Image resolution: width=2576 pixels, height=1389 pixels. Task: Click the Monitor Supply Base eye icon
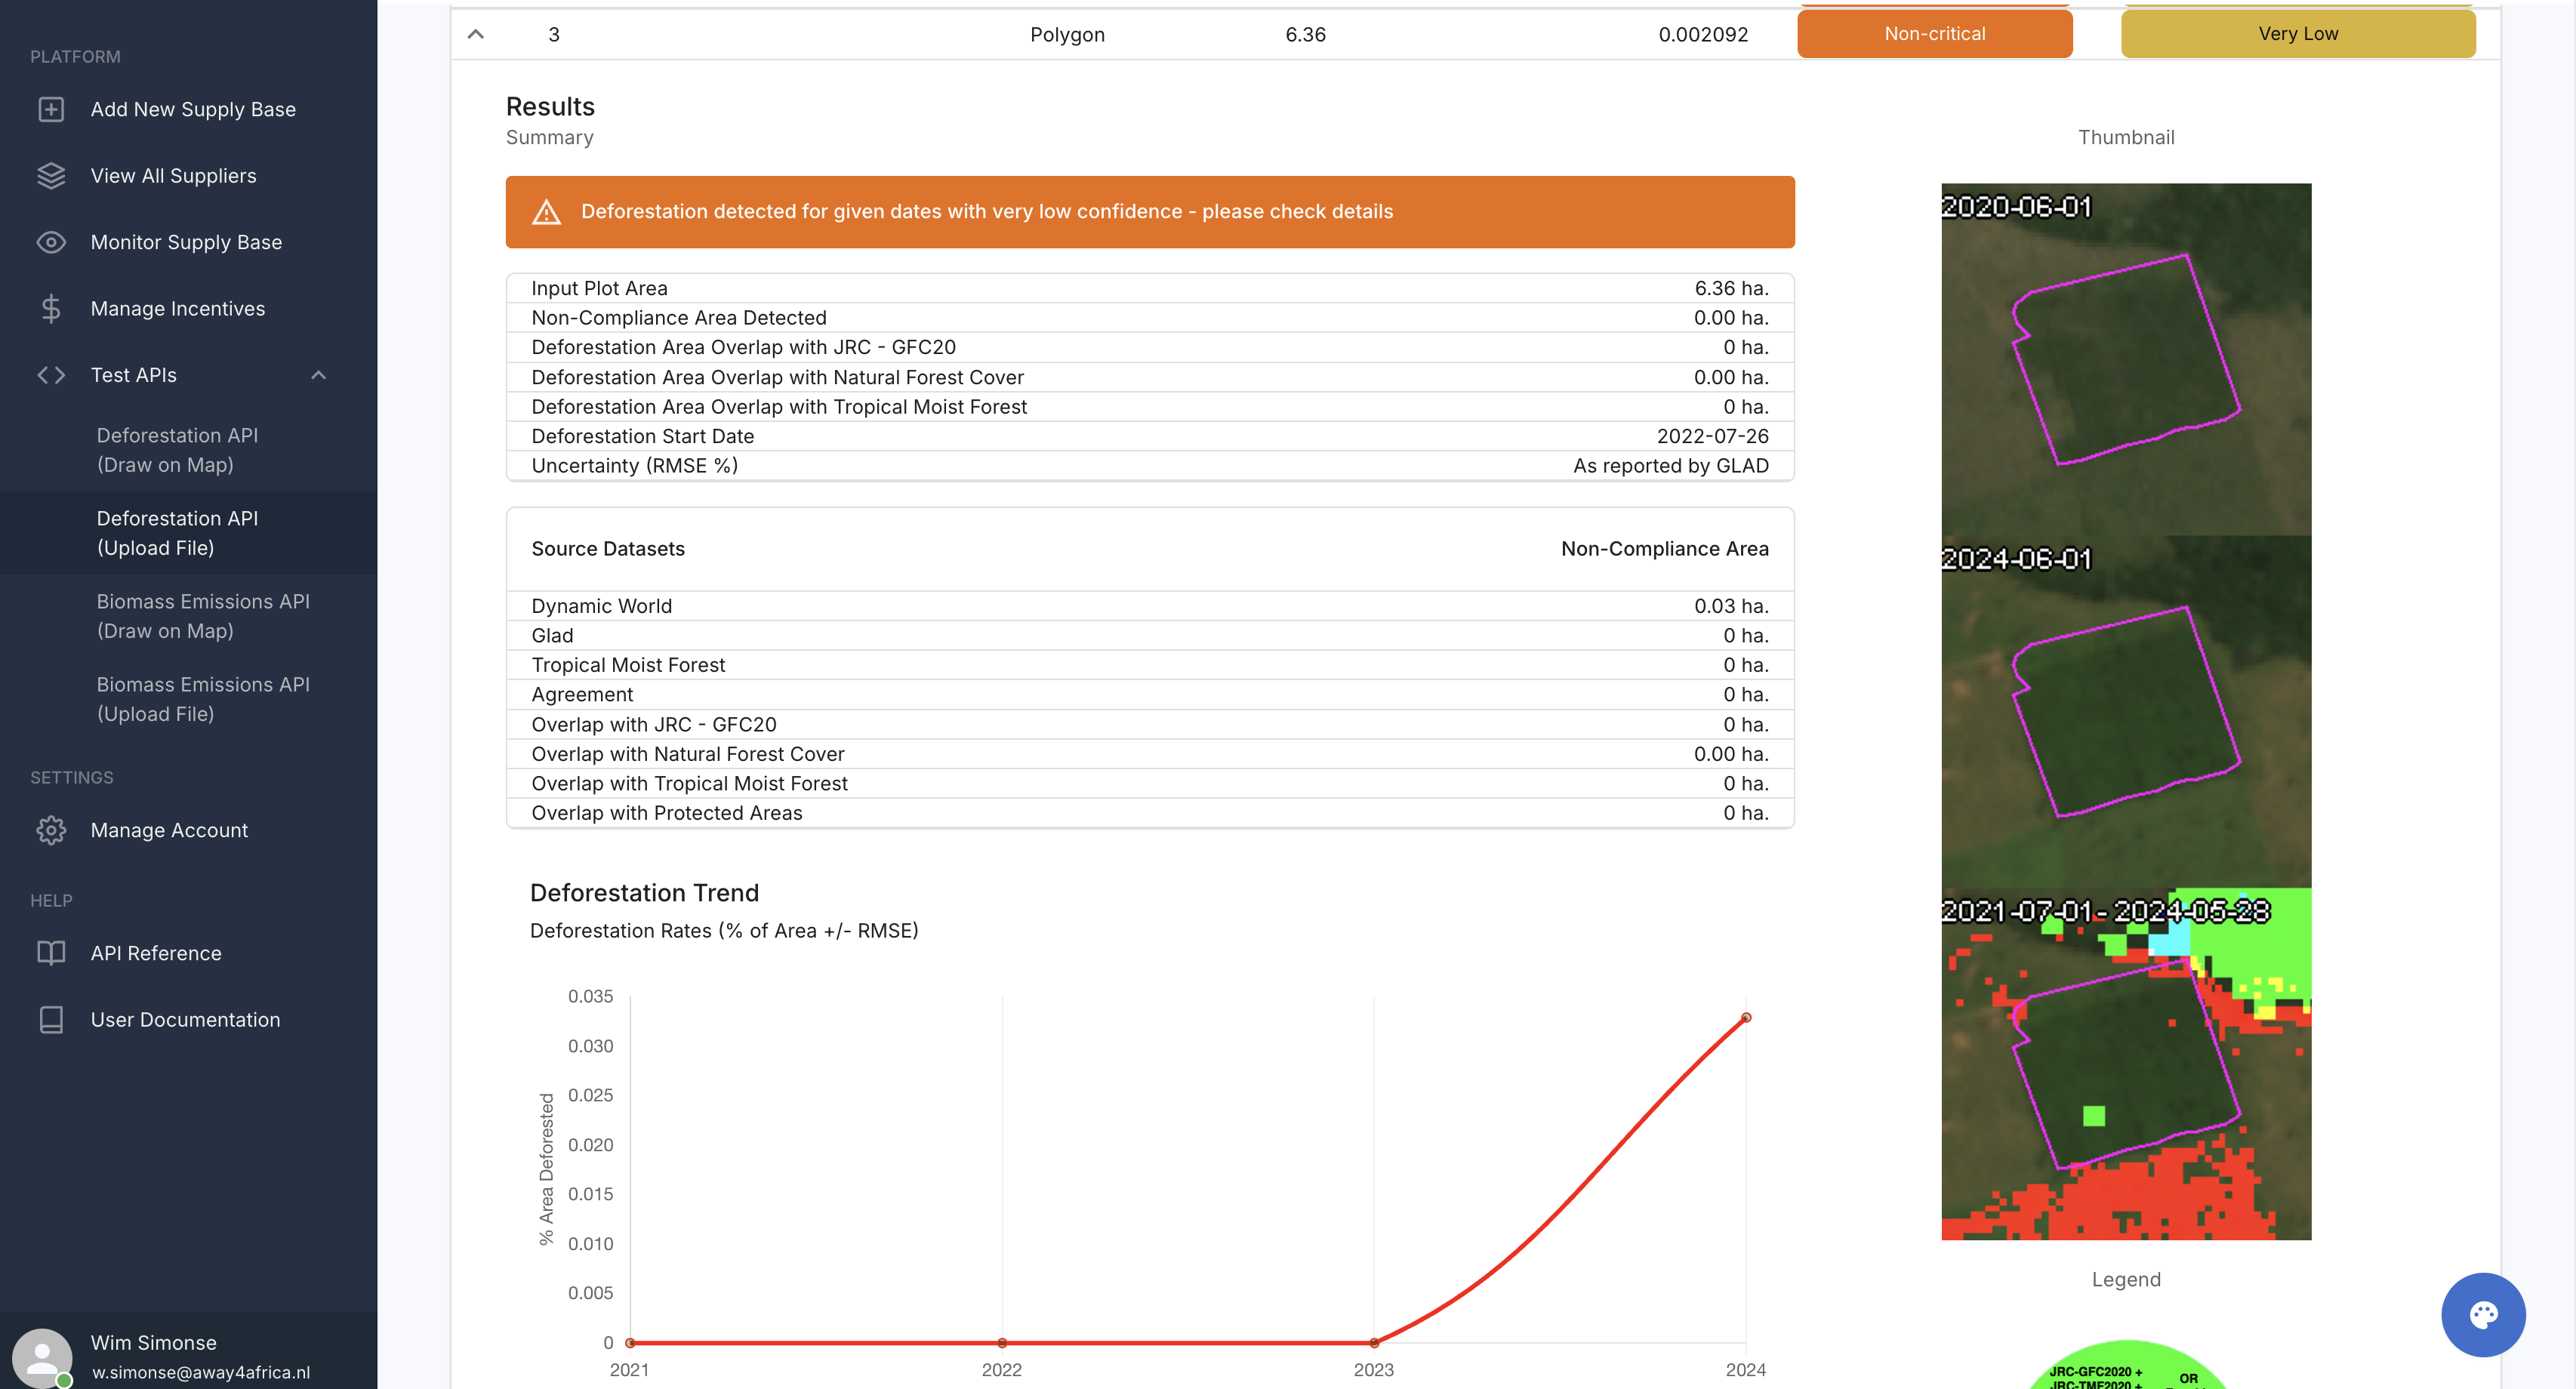click(x=51, y=242)
